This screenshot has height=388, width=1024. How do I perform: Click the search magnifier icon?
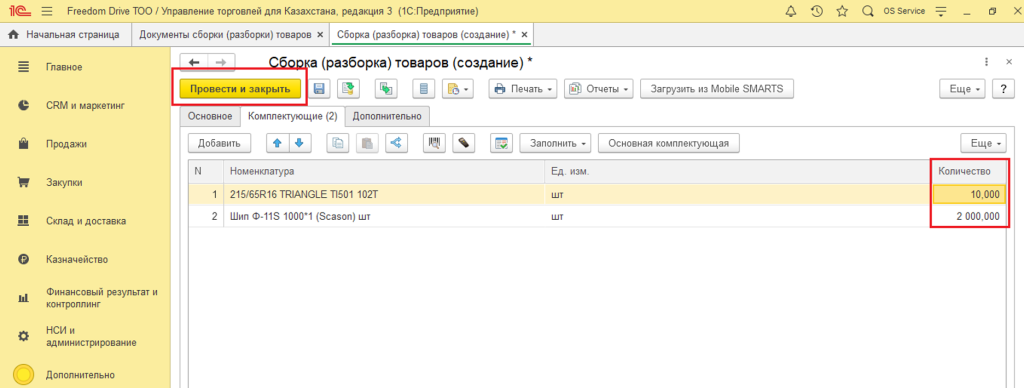867,11
